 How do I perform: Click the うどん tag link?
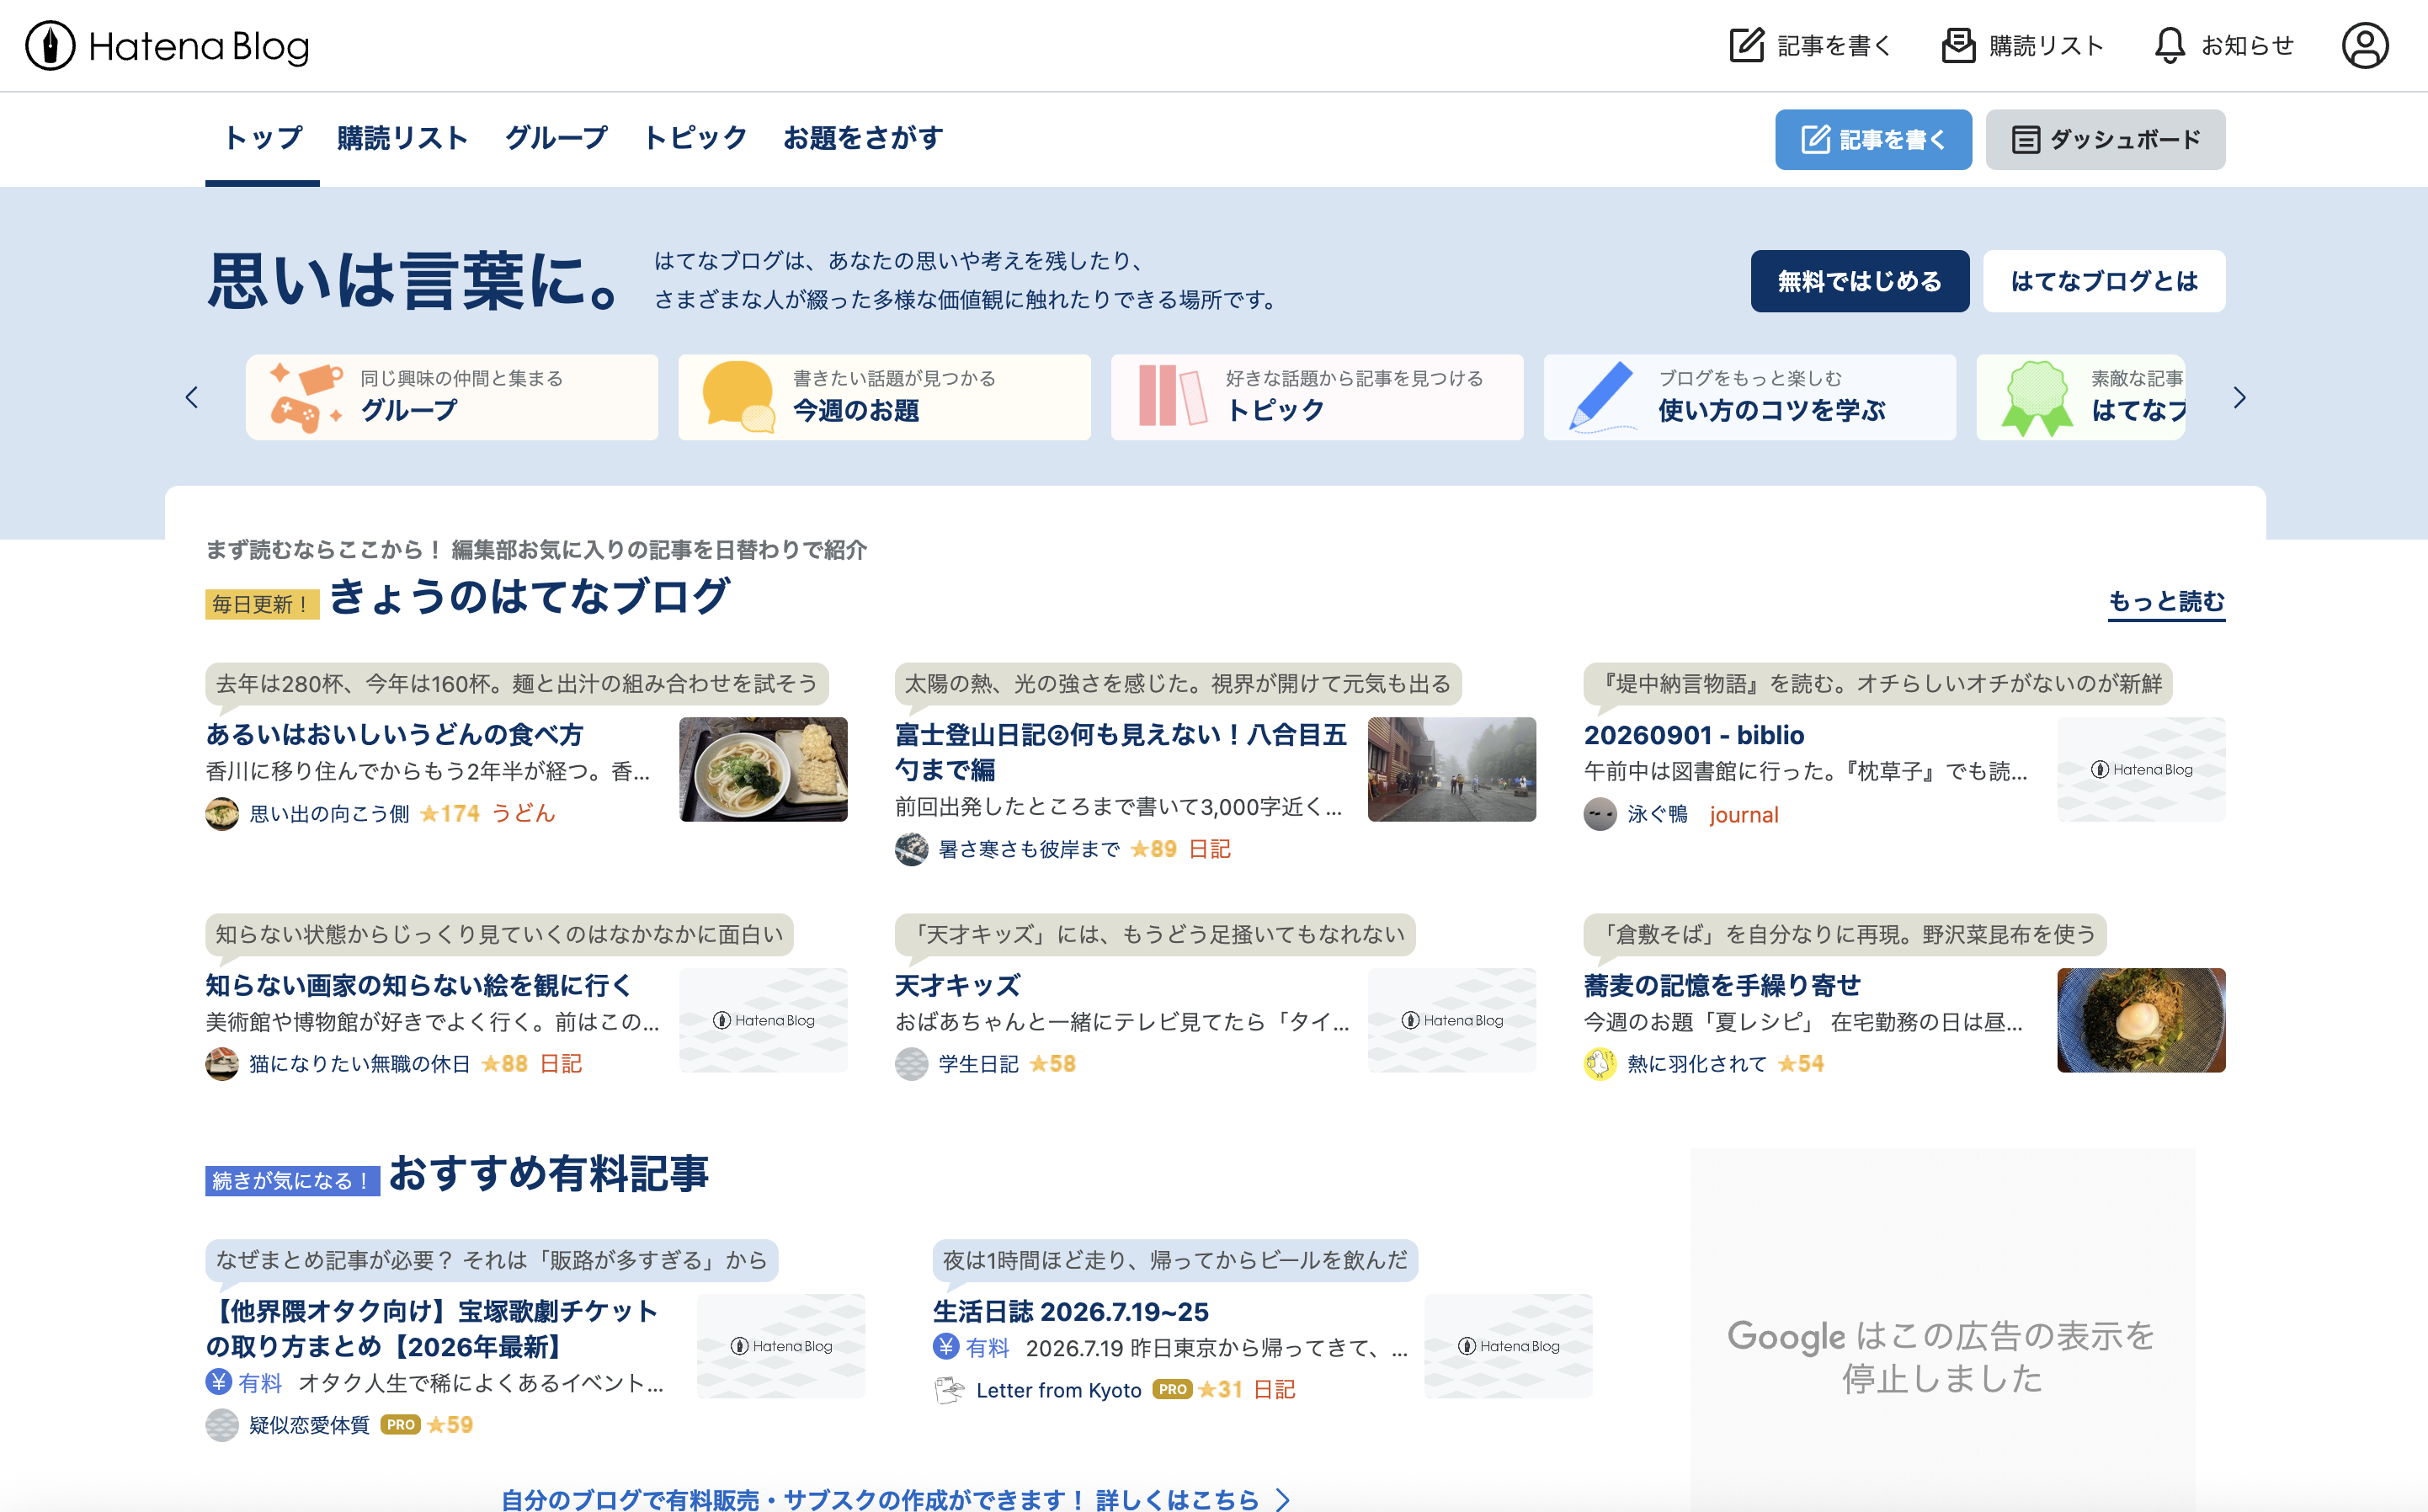tap(524, 814)
